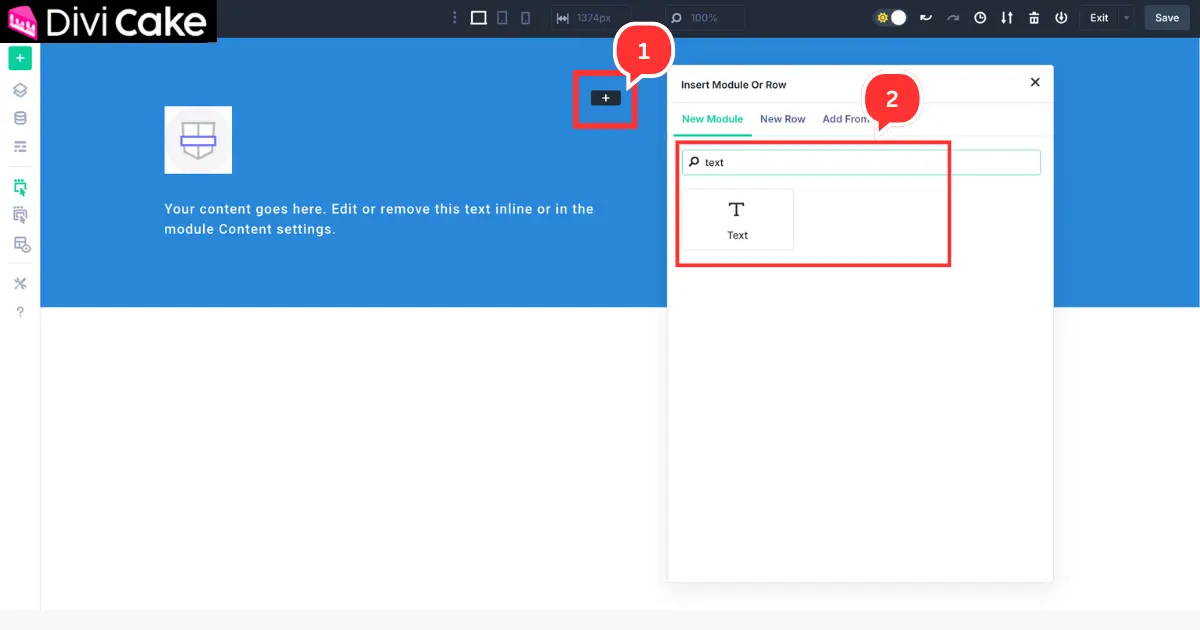Click the trash clear layout icon
The height and width of the screenshot is (630, 1200).
tap(1034, 18)
